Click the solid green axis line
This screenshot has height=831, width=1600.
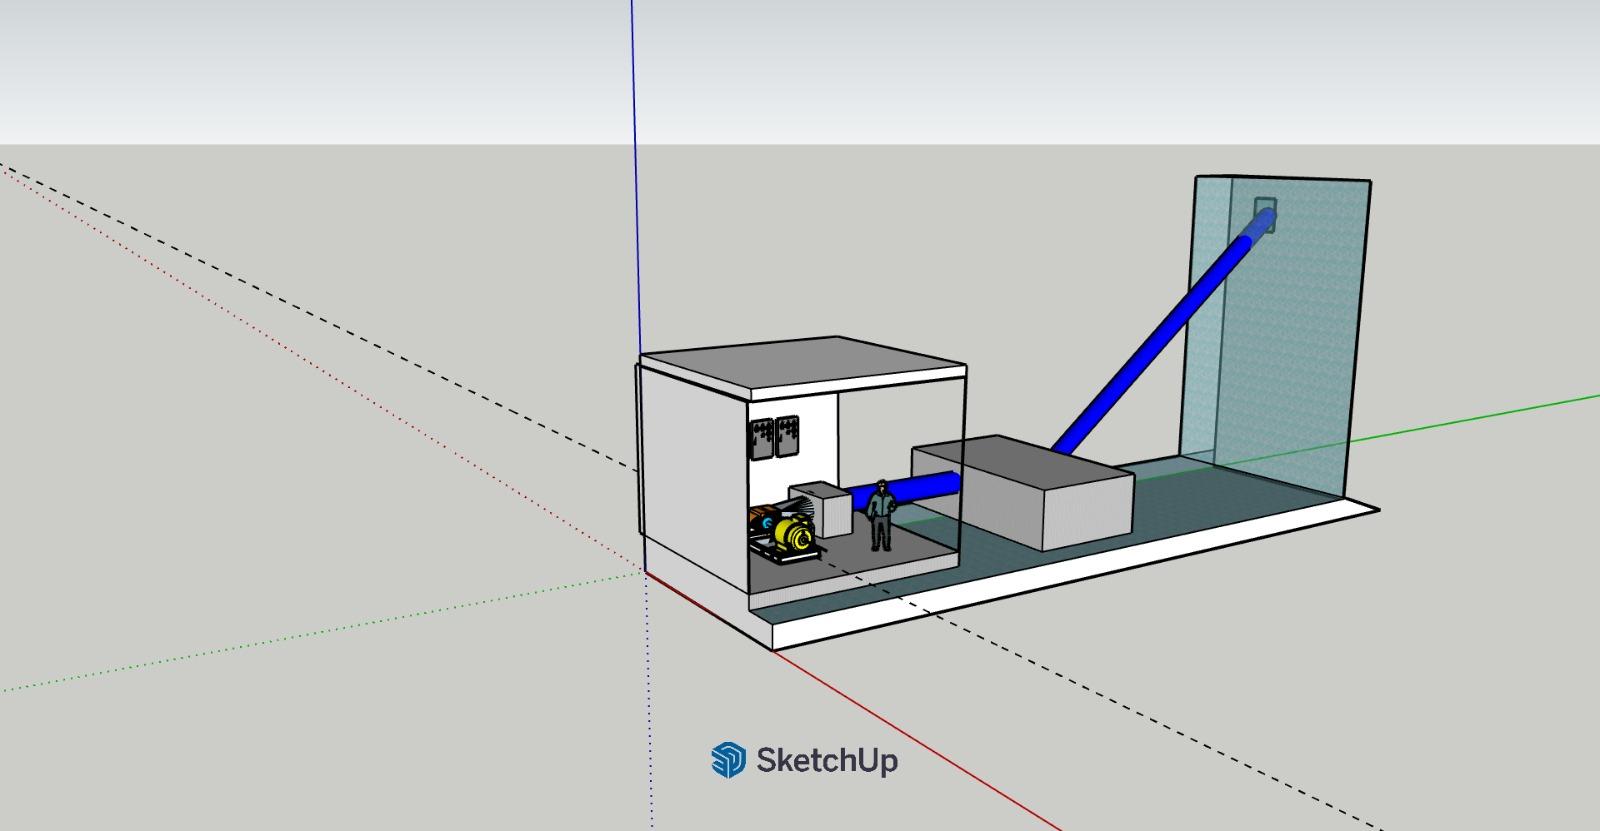[1480, 418]
